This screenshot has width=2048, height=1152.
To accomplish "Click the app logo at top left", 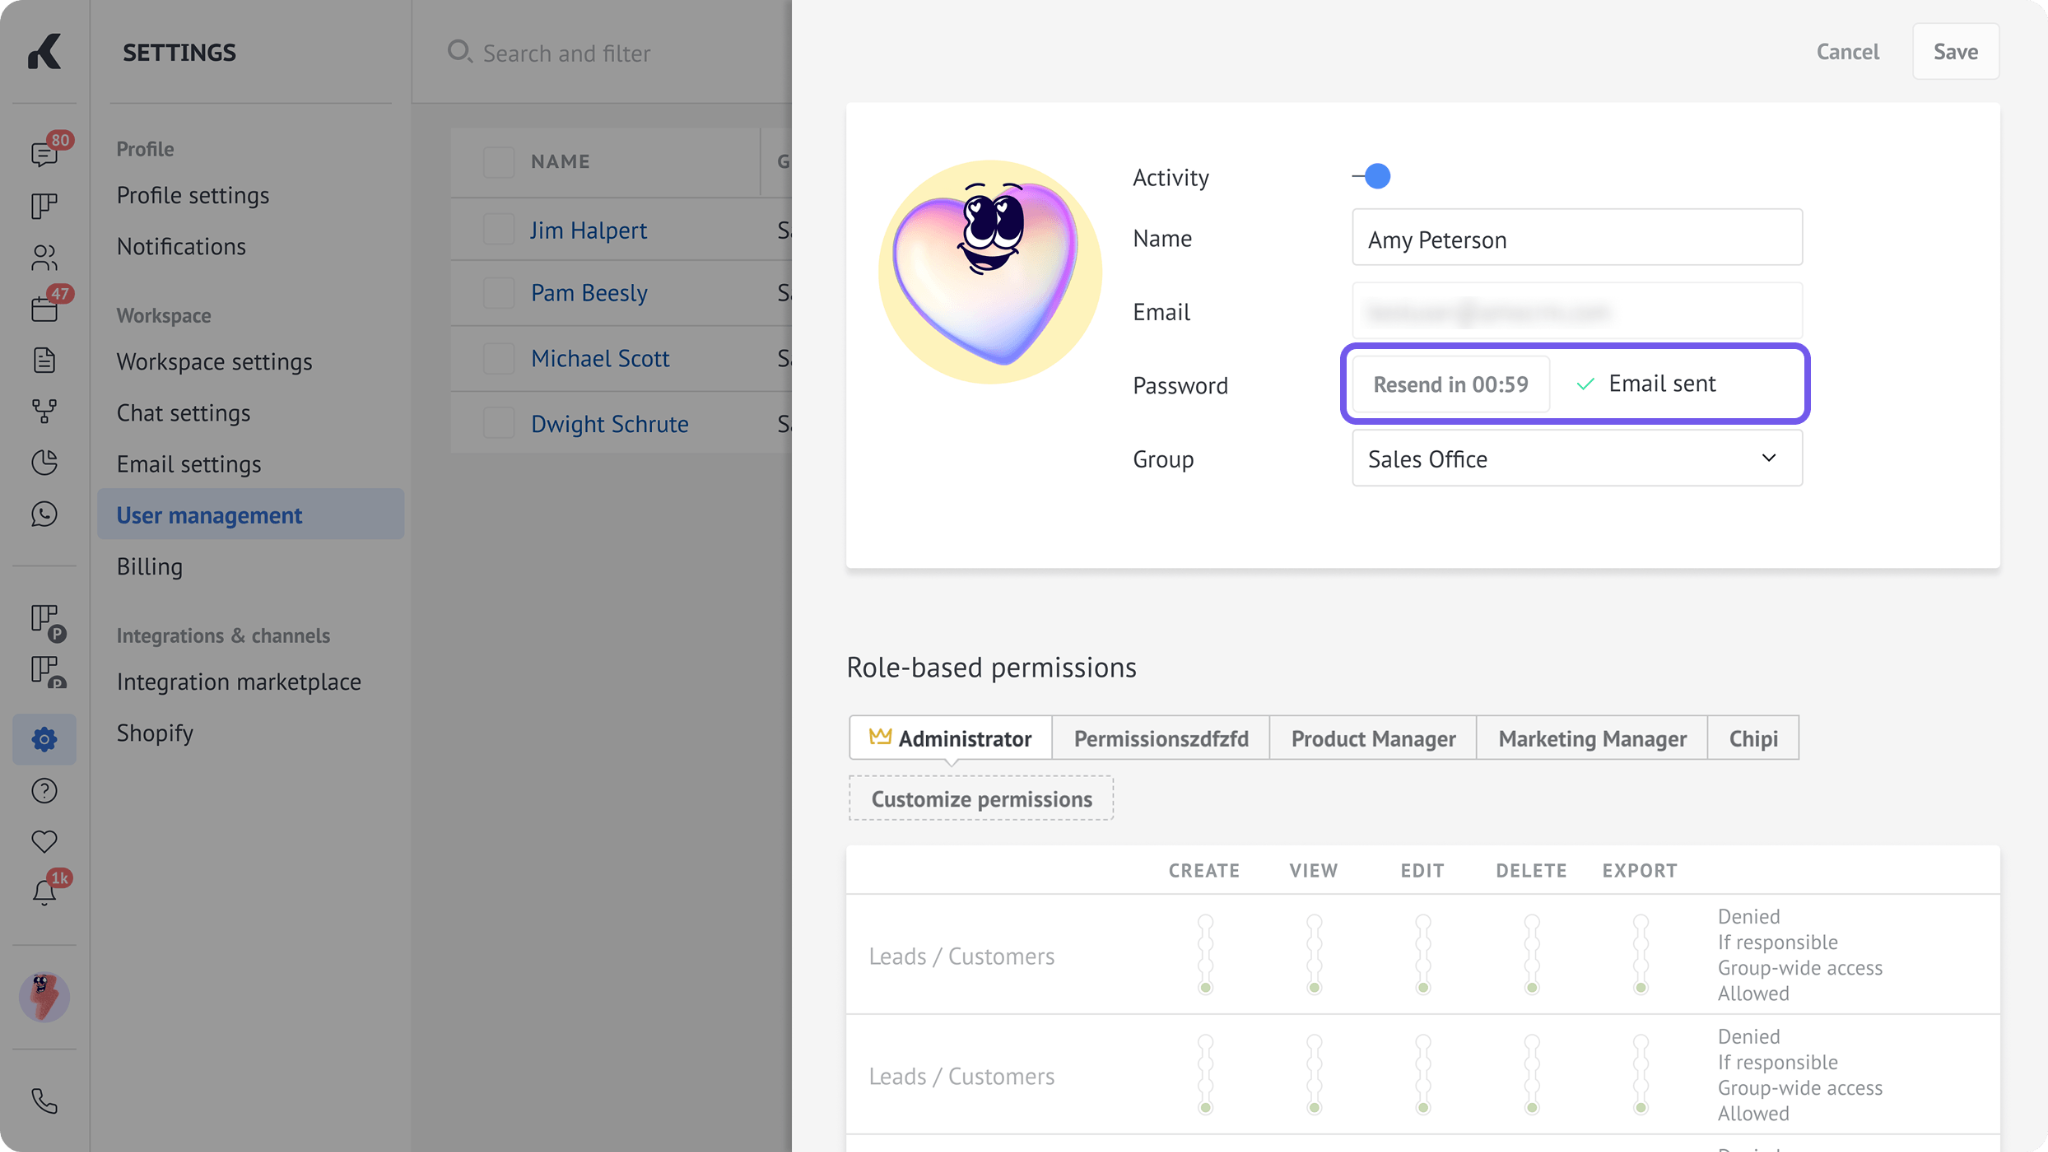I will 44,51.
